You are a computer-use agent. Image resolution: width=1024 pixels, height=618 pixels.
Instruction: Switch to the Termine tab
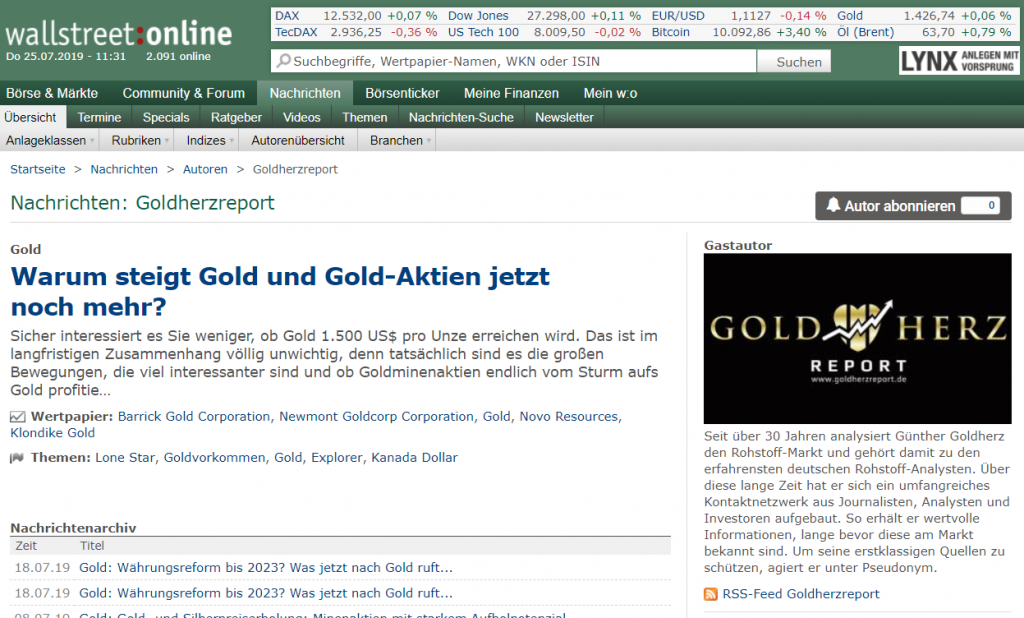(99, 117)
